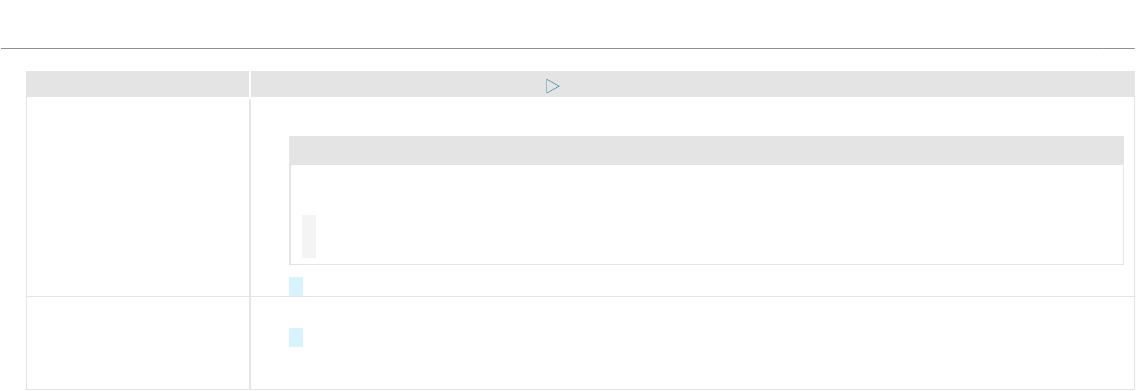This screenshot has width=1136, height=391.
Task: Click the blank area right of gray block
Action: (x=719, y=236)
